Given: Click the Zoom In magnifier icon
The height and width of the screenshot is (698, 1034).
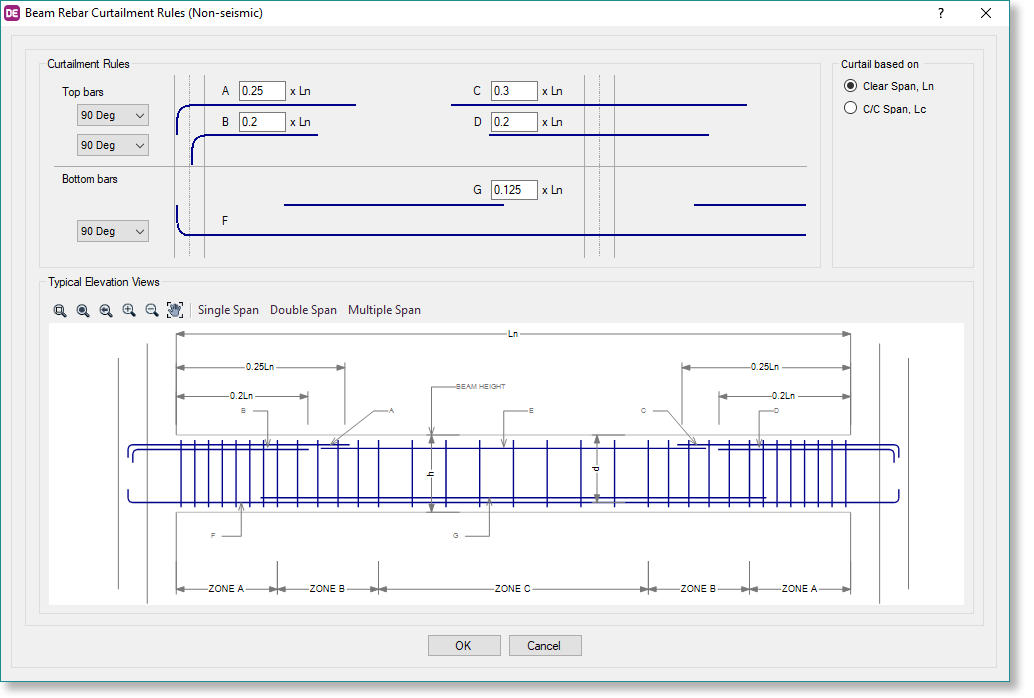Looking at the screenshot, I should click(129, 310).
